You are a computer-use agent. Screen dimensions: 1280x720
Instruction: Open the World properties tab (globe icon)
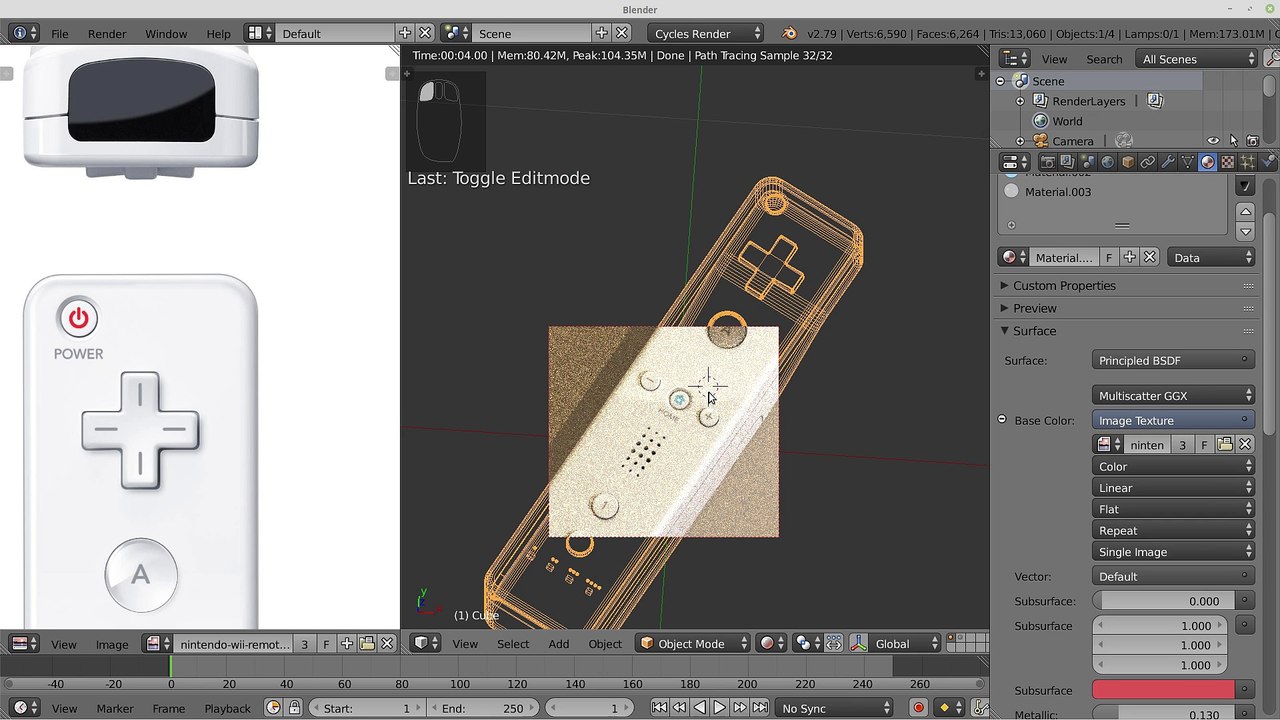(1107, 162)
